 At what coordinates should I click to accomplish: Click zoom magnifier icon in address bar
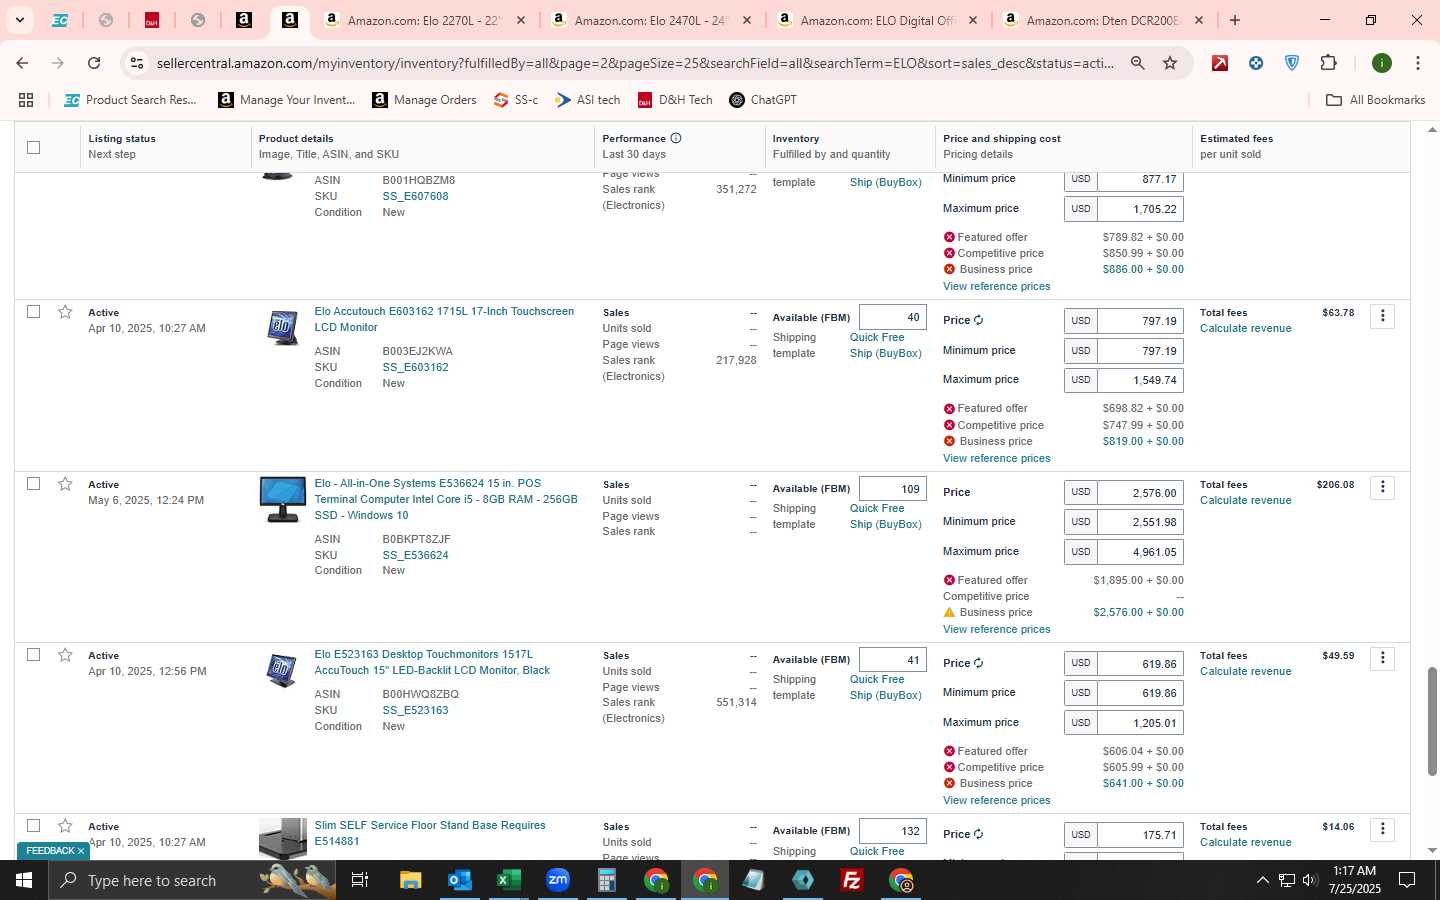click(x=1138, y=63)
